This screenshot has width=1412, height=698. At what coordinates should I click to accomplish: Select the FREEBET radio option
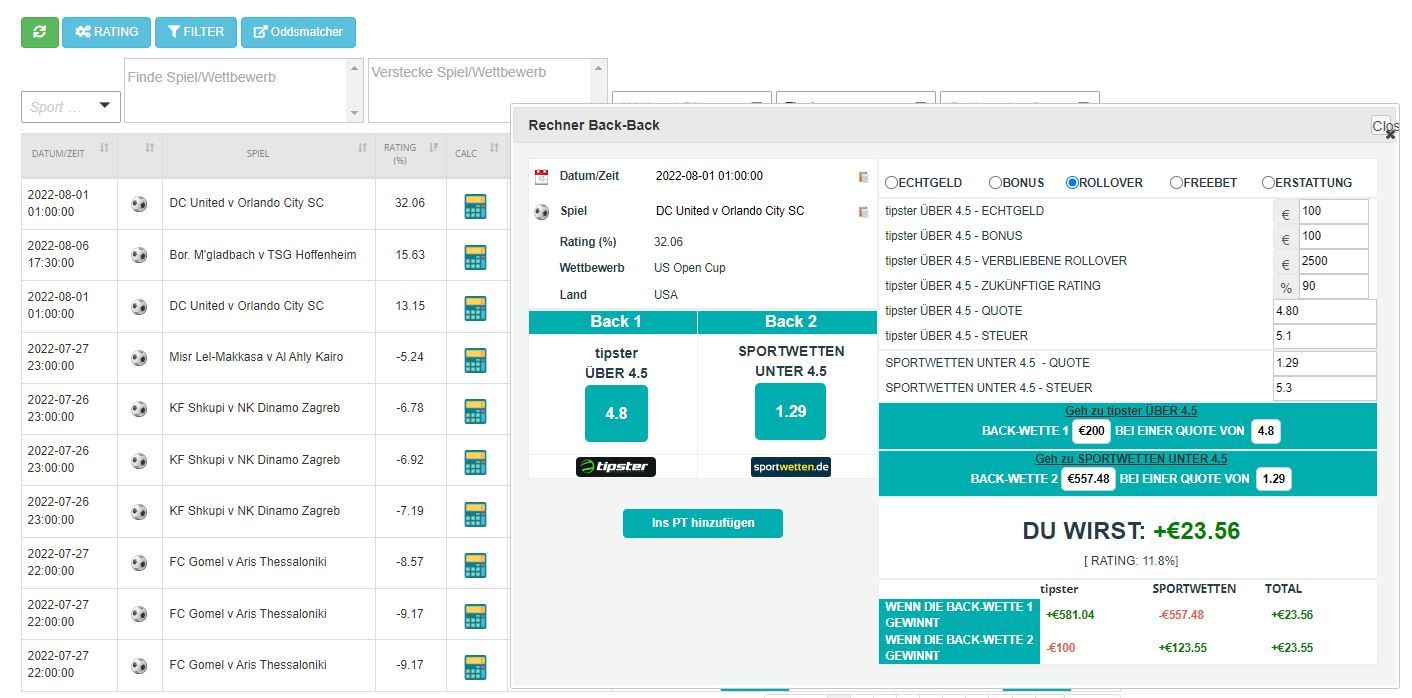(1176, 183)
